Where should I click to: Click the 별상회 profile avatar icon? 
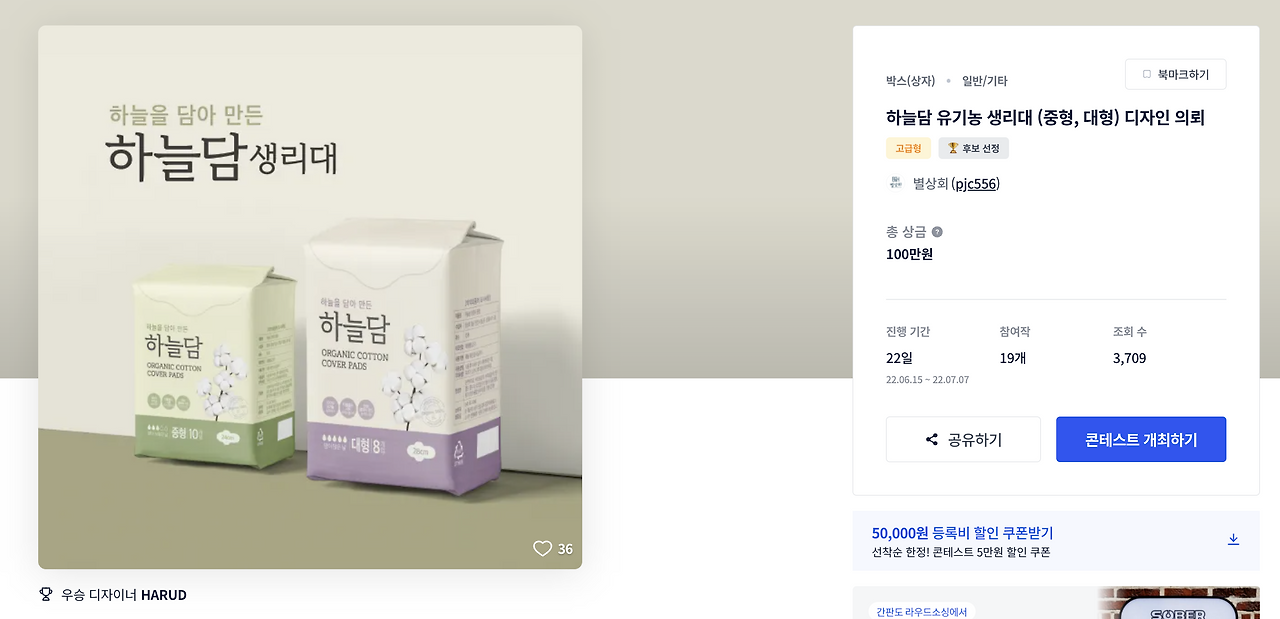point(893,183)
